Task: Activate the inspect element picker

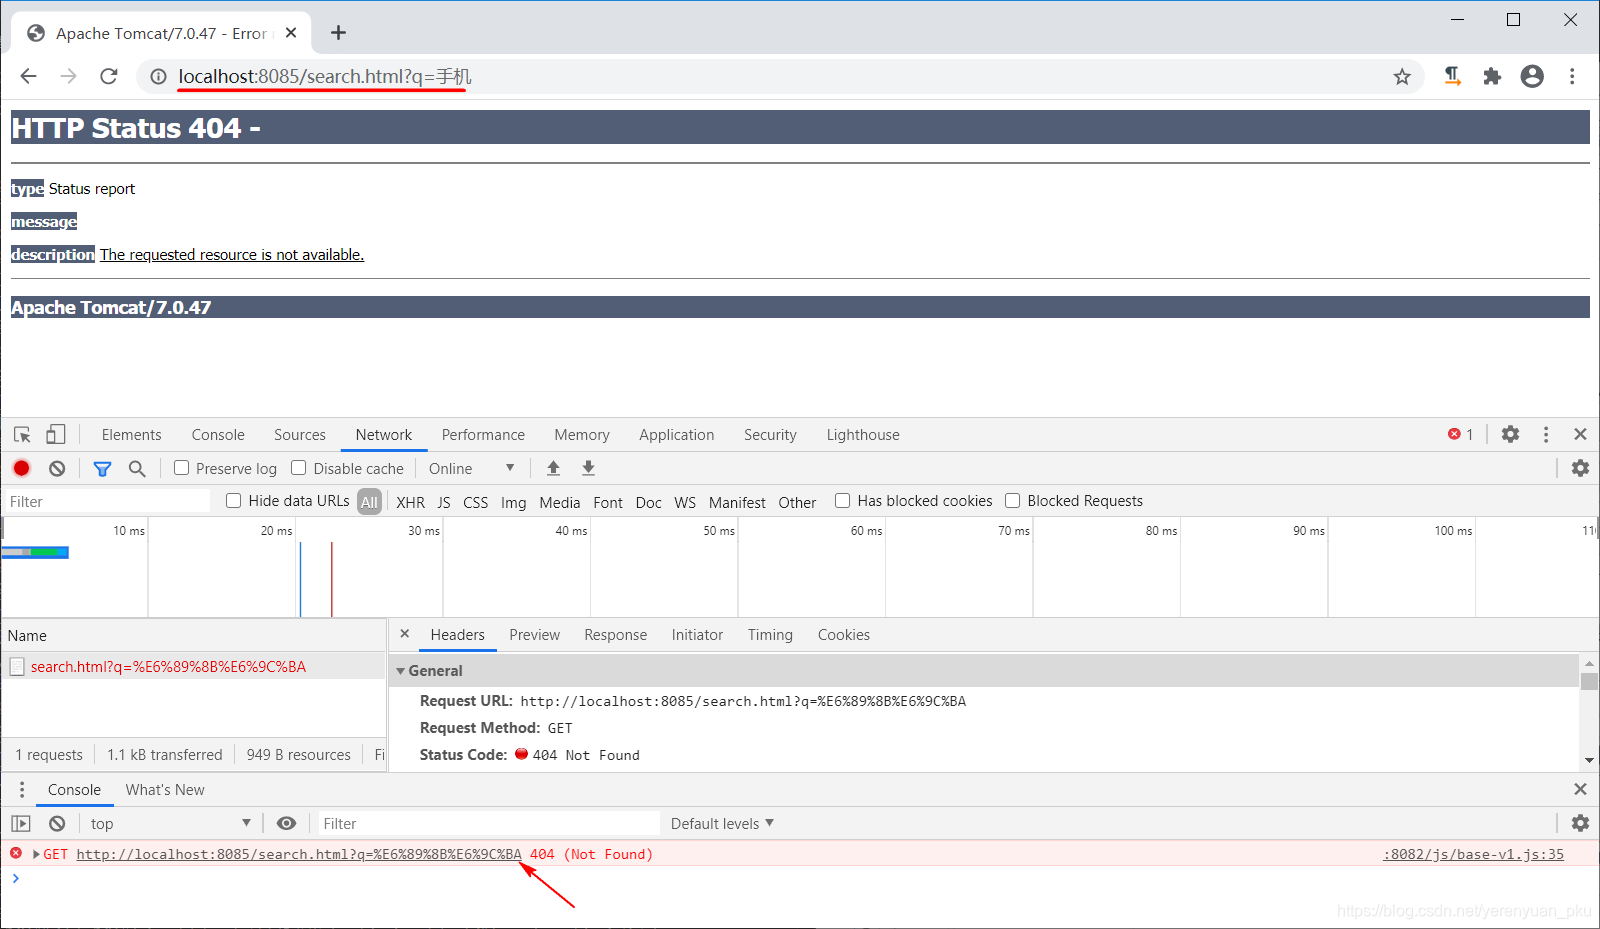Action: click(22, 434)
